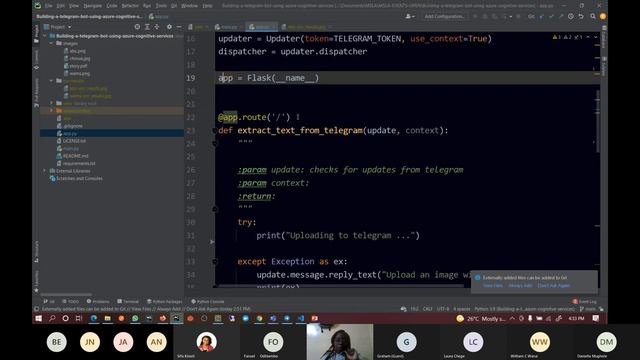Go to next highlighted error arrow
Viewport: 640px width, 360px height.
(596, 37)
